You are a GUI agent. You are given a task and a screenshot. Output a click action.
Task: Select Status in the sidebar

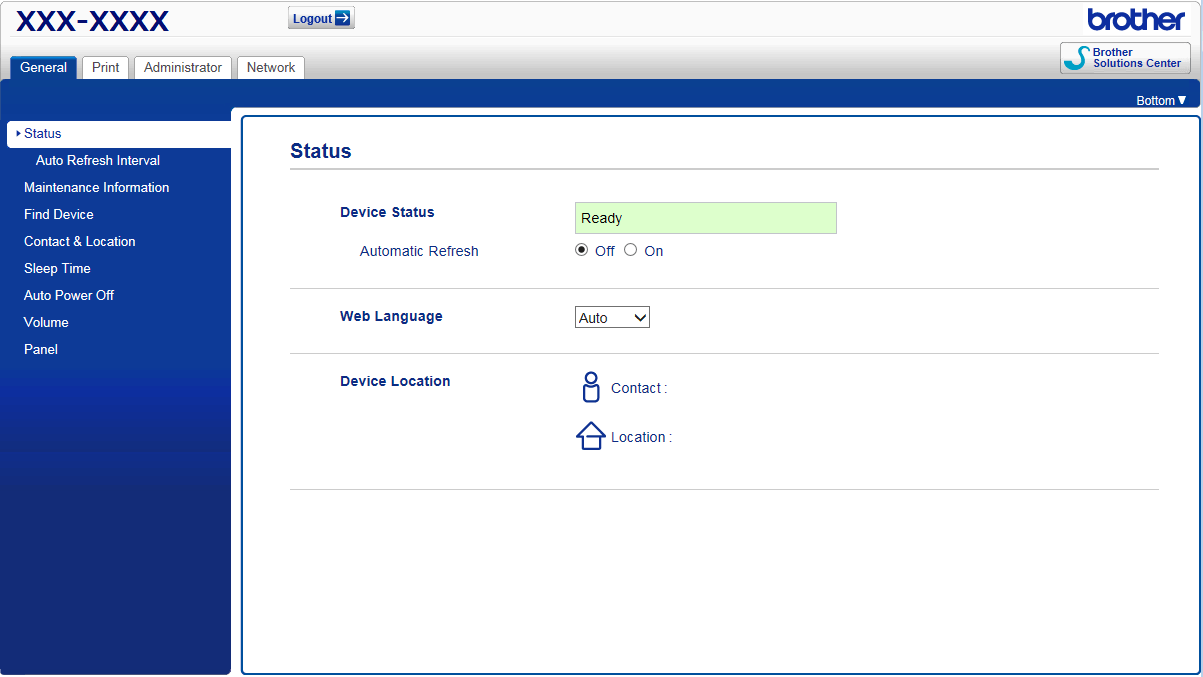click(119, 134)
